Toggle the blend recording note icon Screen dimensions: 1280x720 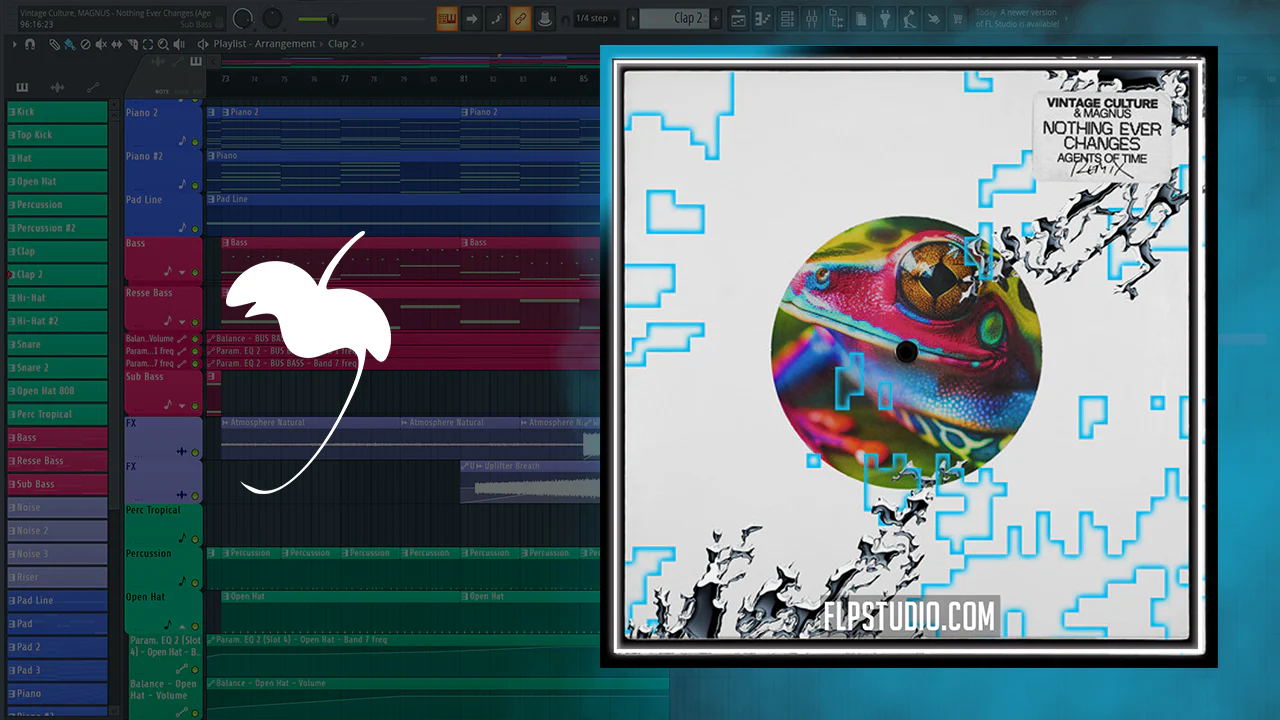496,18
